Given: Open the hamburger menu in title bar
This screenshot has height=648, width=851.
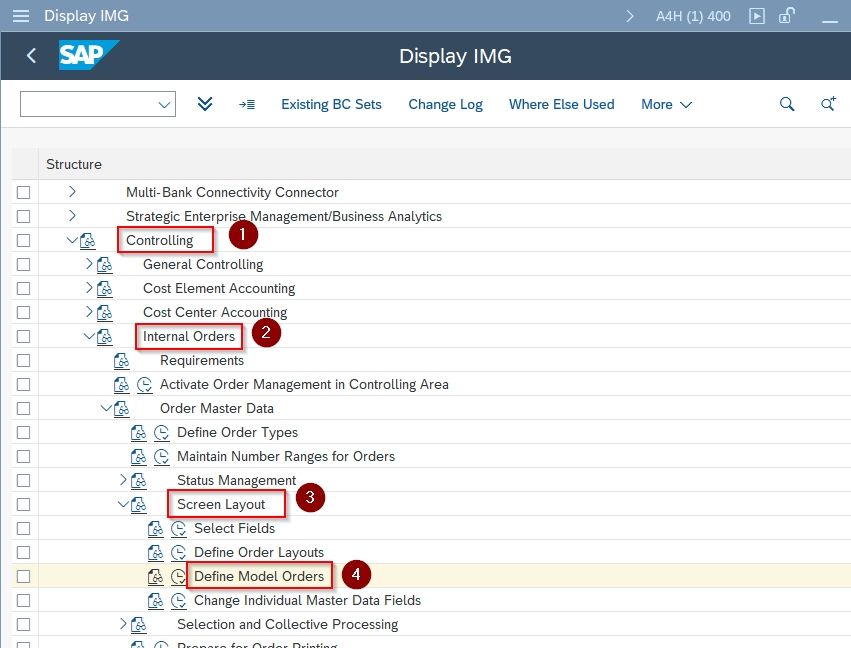Looking at the screenshot, I should click(x=21, y=16).
